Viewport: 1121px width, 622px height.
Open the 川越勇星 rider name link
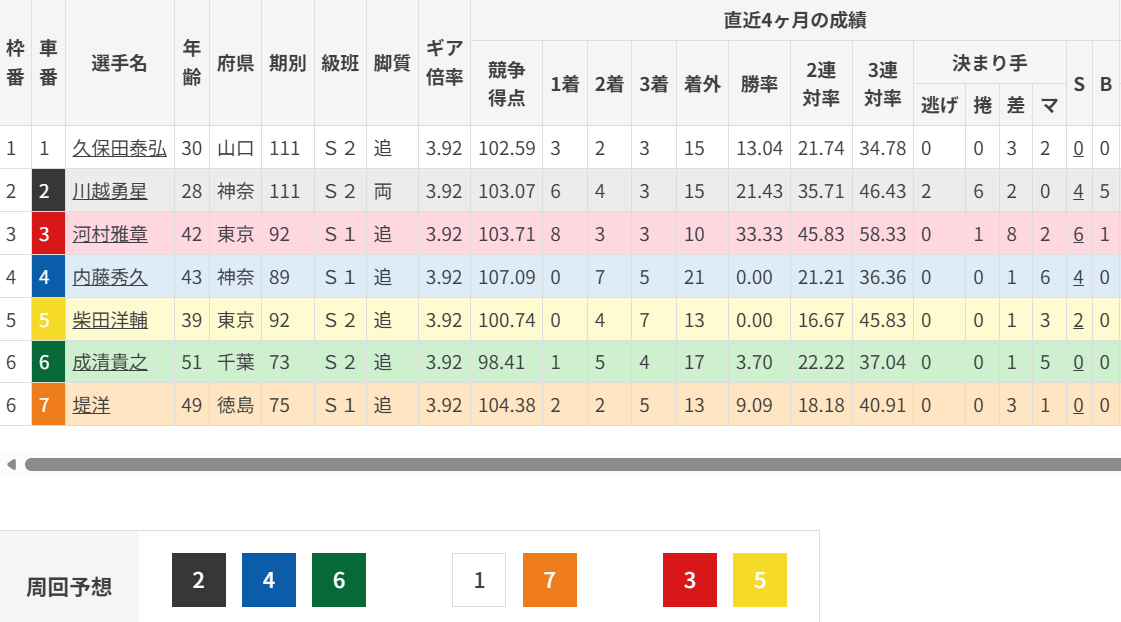(110, 191)
